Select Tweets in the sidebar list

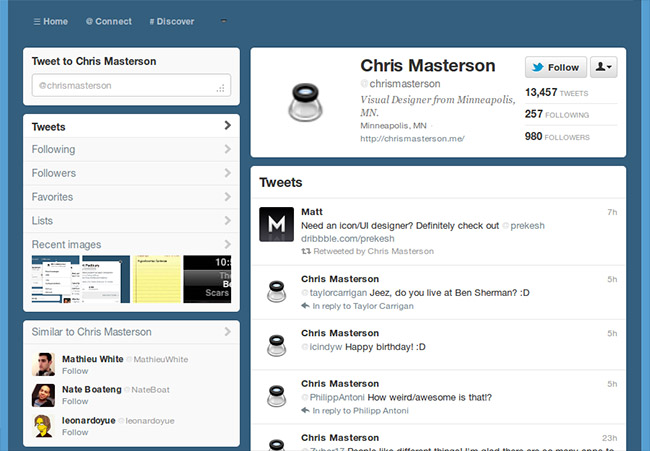click(131, 126)
